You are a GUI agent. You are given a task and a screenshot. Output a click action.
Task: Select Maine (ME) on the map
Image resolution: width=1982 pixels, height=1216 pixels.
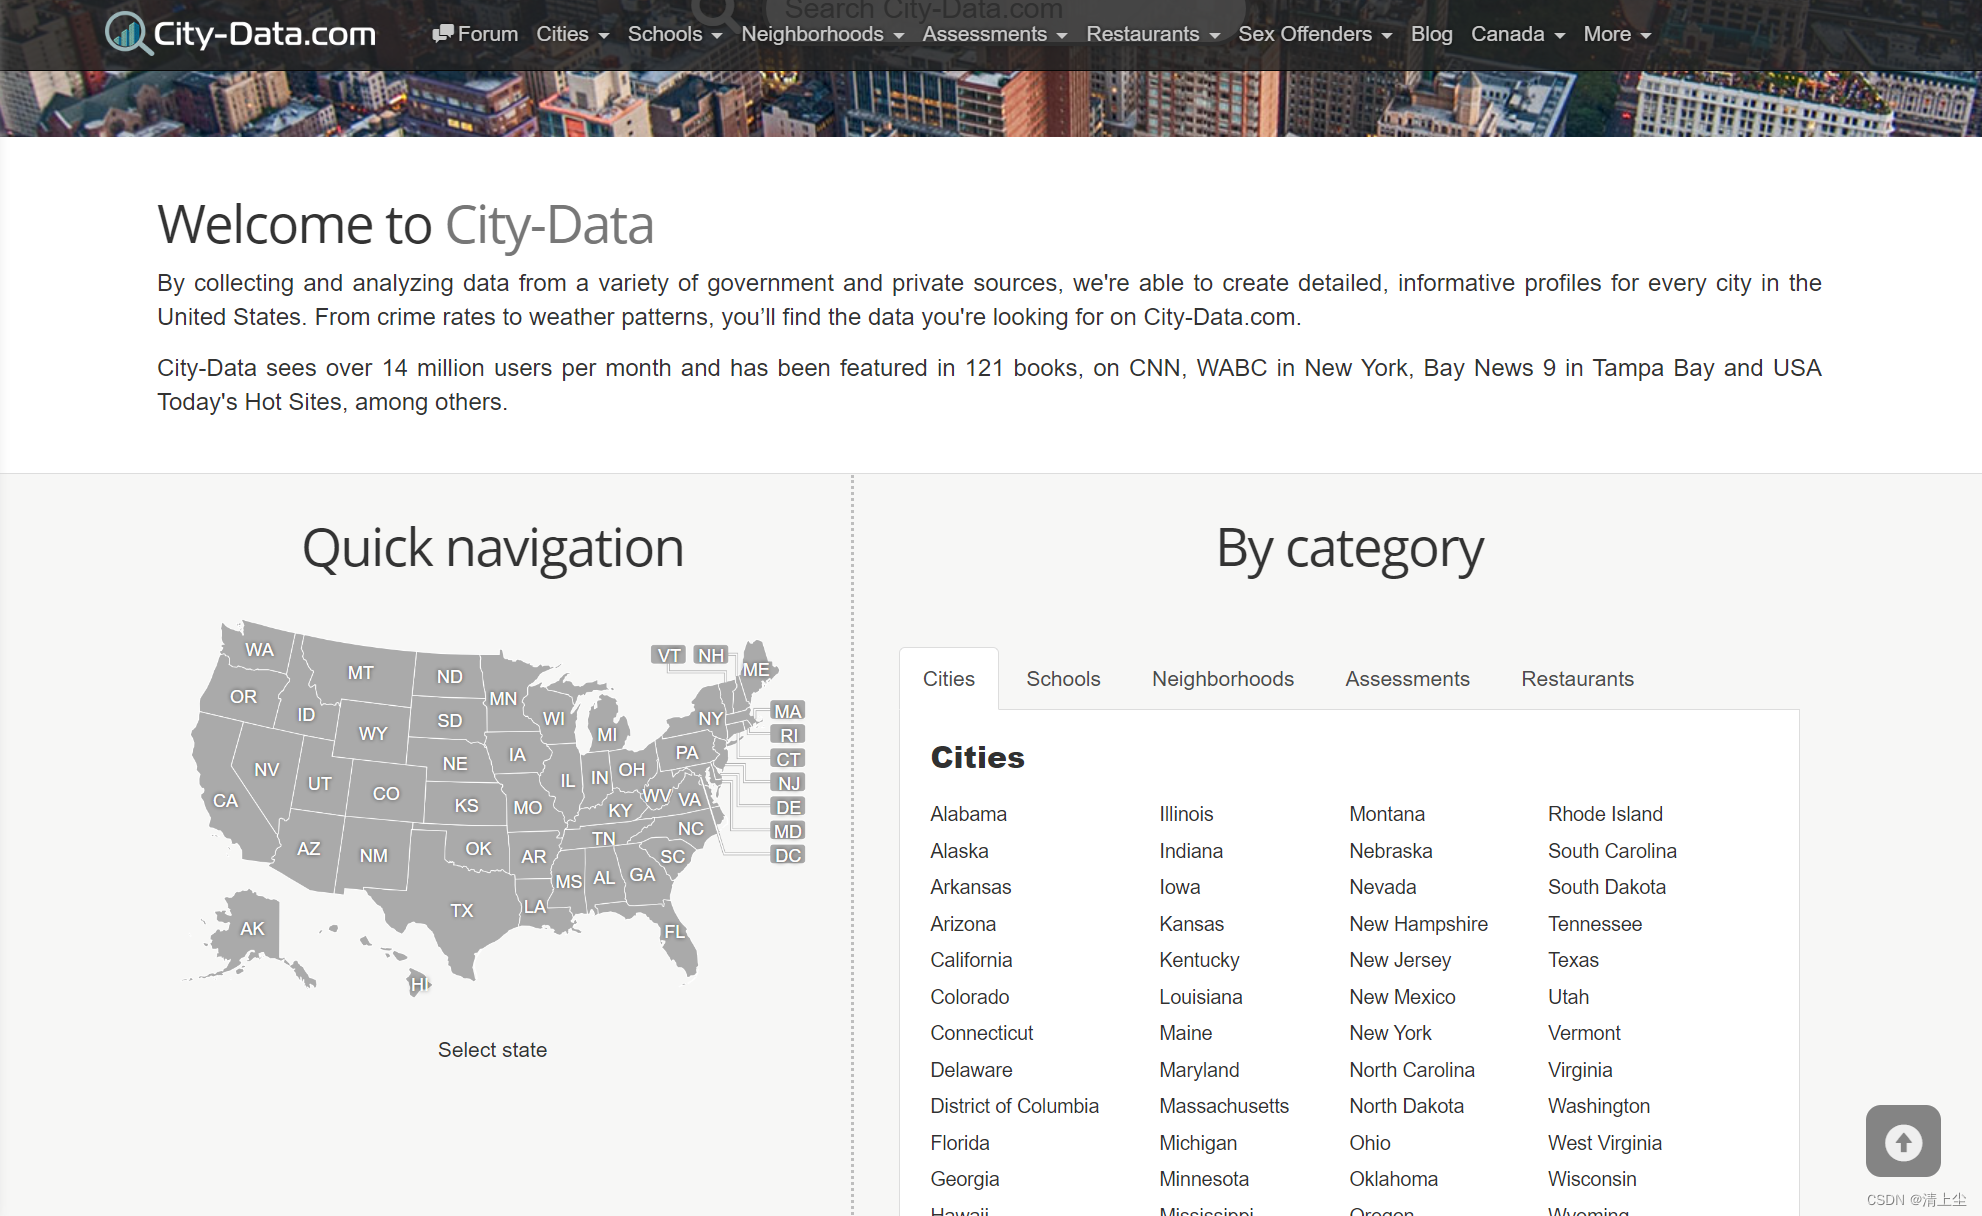click(756, 670)
